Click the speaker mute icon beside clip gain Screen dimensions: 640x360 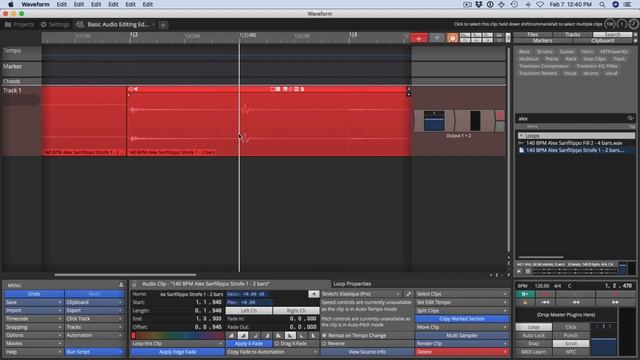313,294
